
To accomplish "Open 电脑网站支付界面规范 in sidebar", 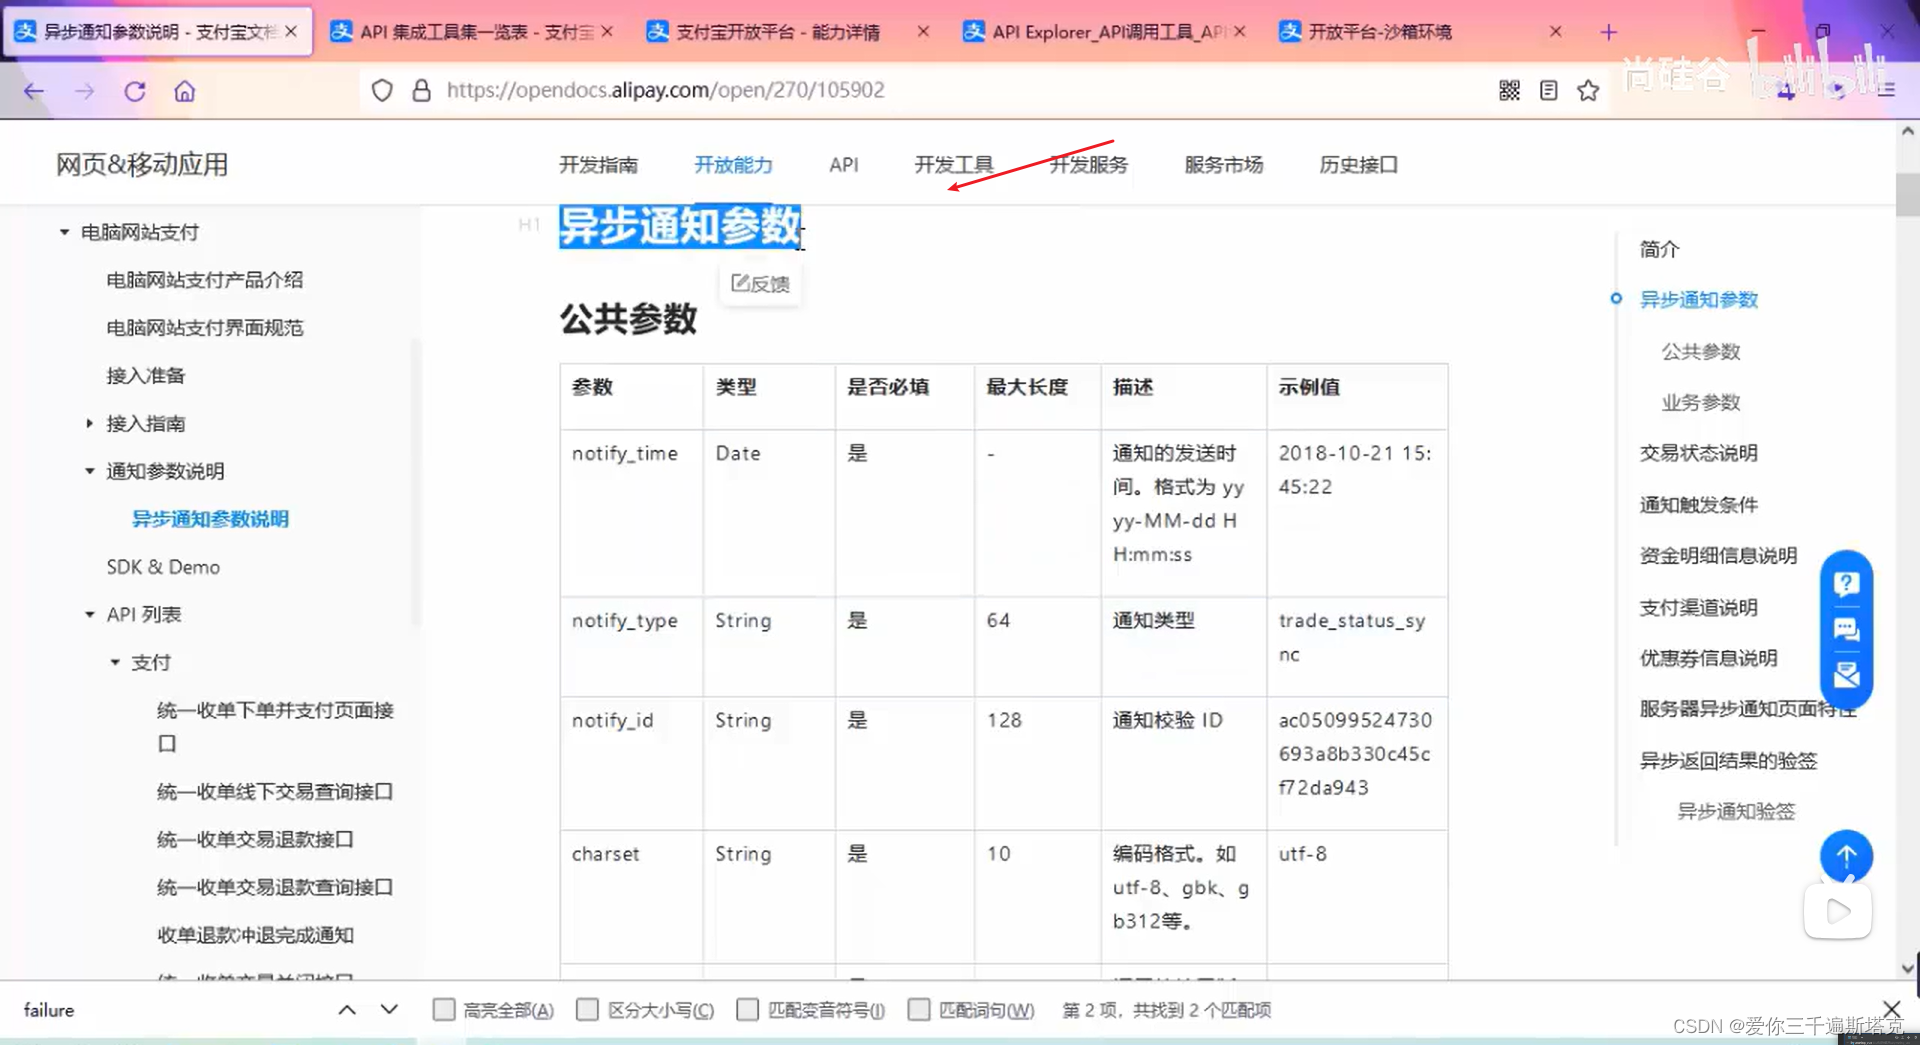I will (205, 328).
